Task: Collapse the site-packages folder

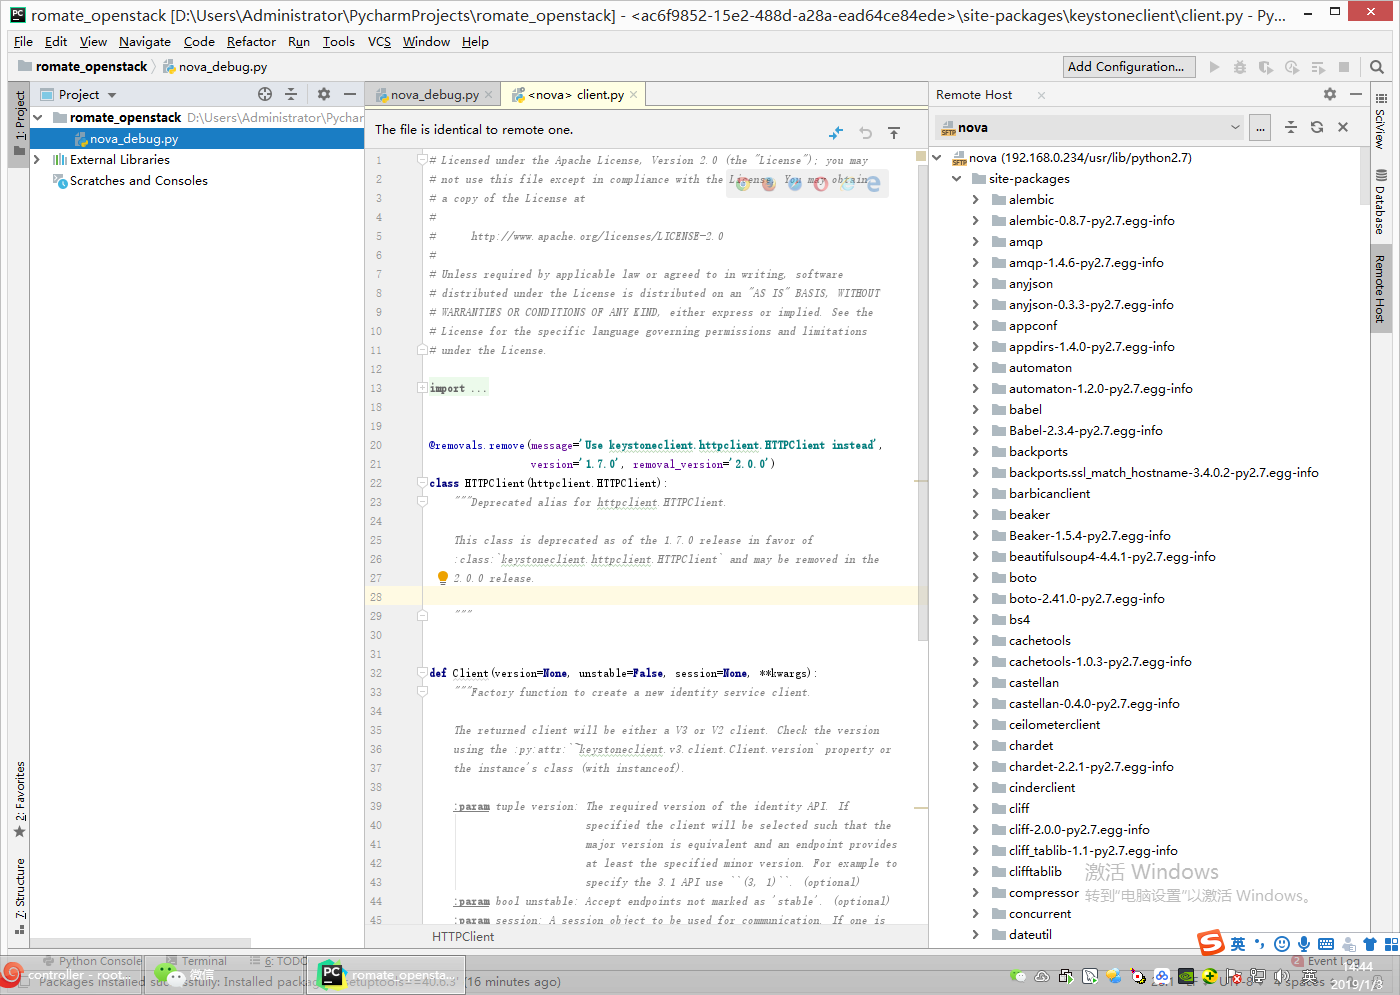Action: click(x=957, y=179)
